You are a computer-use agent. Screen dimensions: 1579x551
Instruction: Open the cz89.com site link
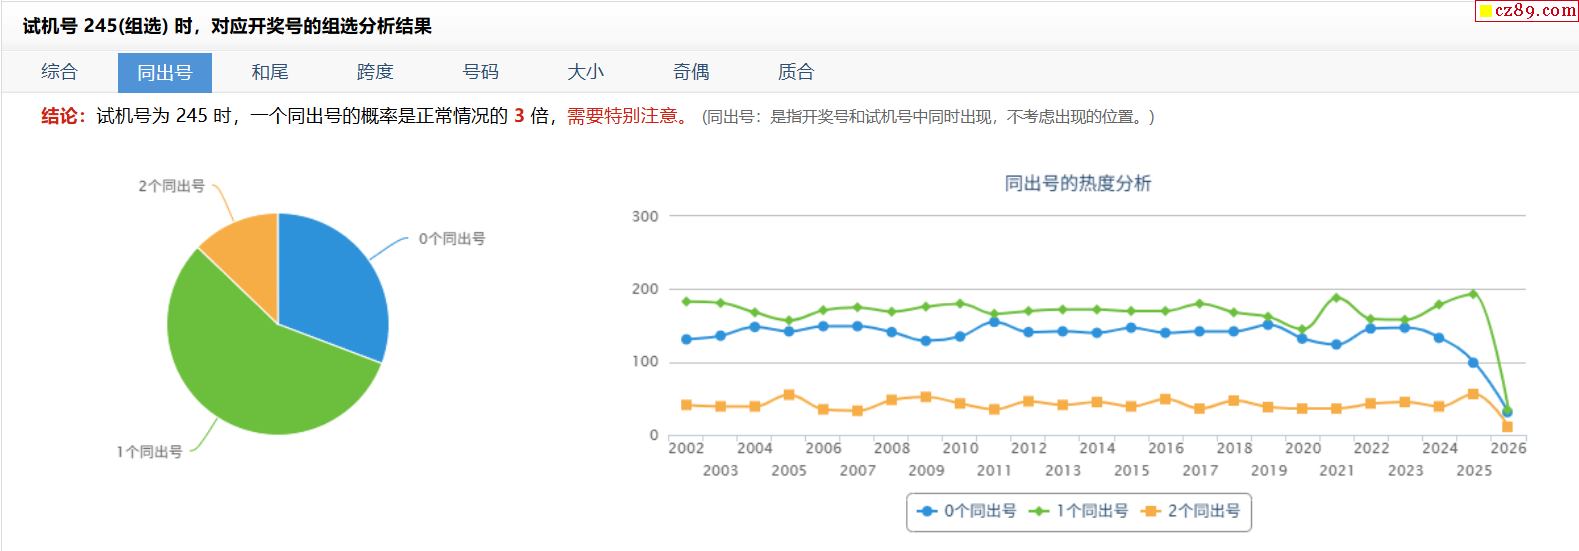1527,11
